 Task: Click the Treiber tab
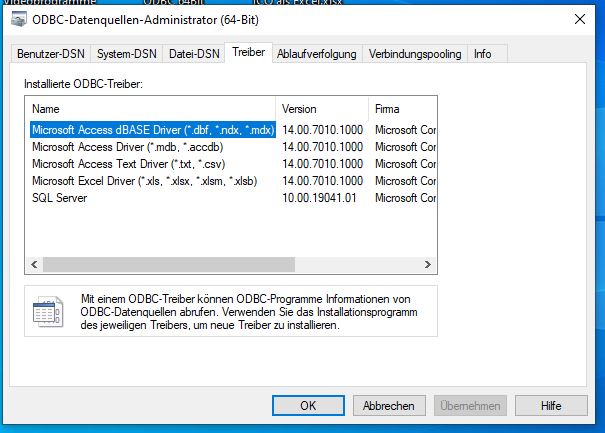coord(248,52)
